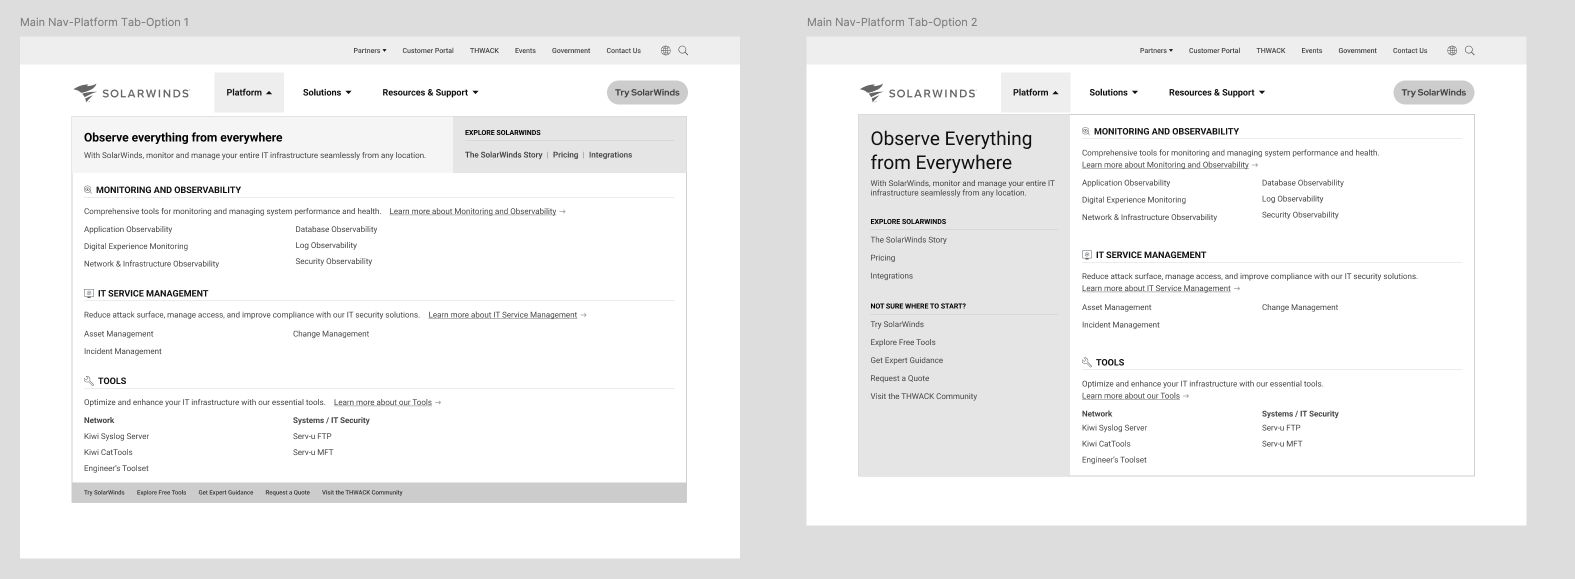Click Request a Quote in Option 2 sidebar
This screenshot has height=579, width=1575.
pyautogui.click(x=900, y=378)
